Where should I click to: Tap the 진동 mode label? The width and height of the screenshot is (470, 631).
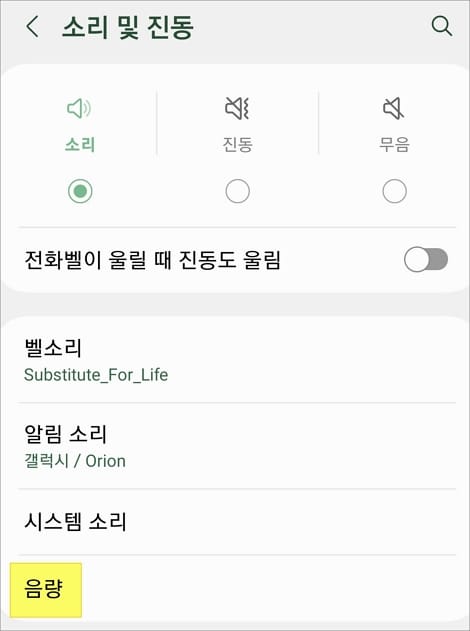[x=237, y=144]
